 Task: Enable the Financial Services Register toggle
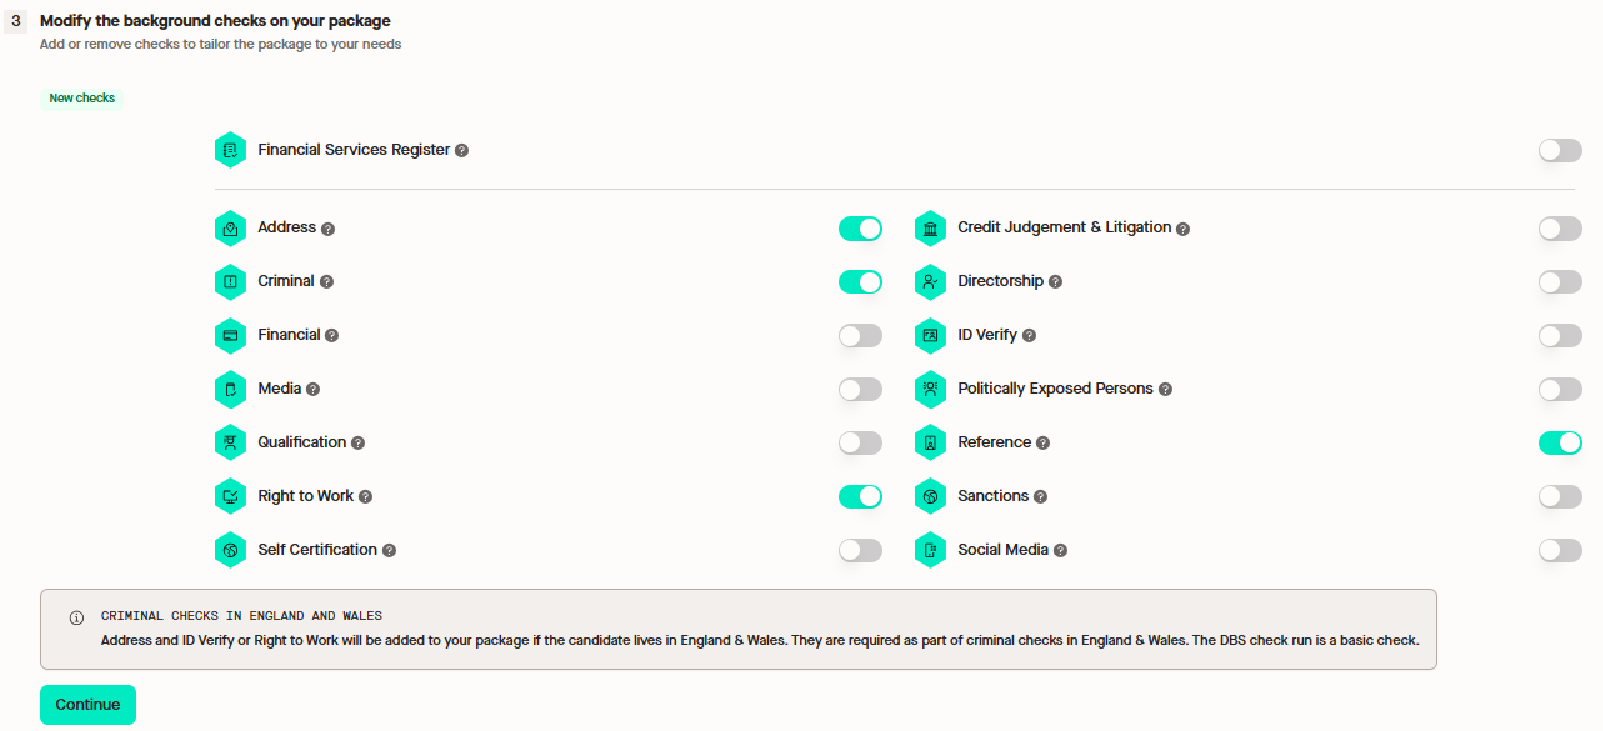click(x=1560, y=150)
